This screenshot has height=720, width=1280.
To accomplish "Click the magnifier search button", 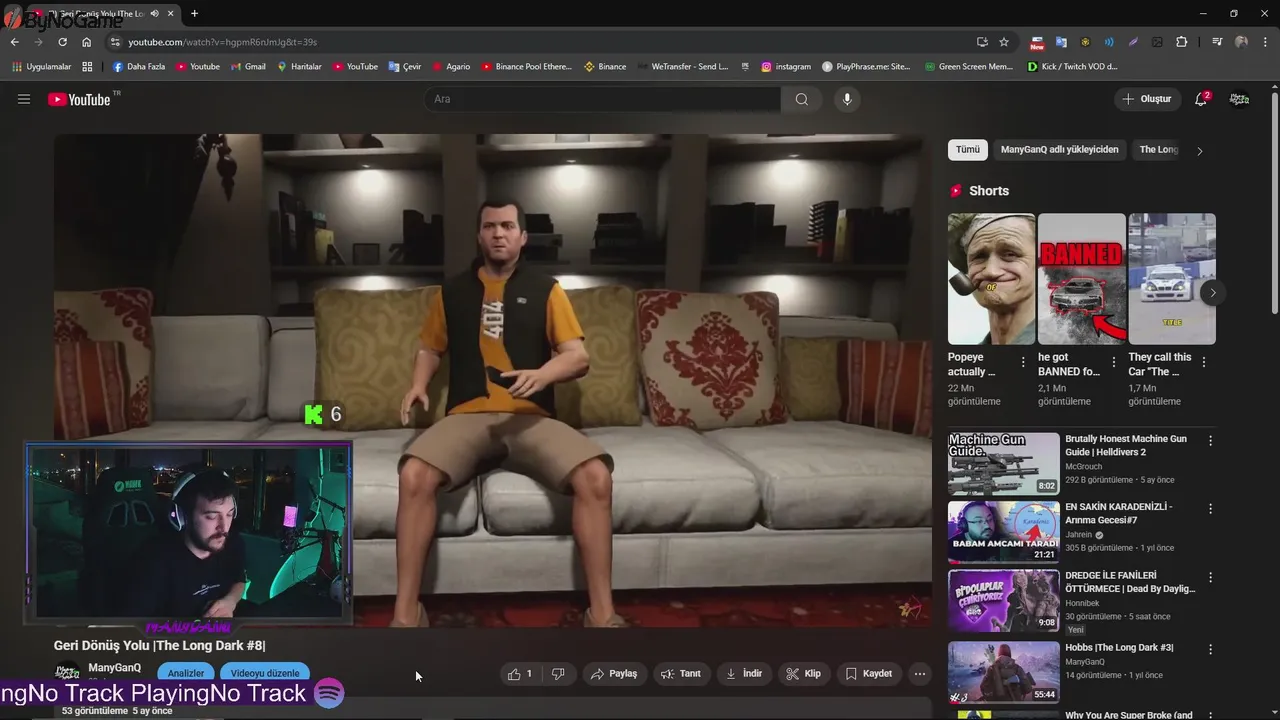I will click(802, 99).
